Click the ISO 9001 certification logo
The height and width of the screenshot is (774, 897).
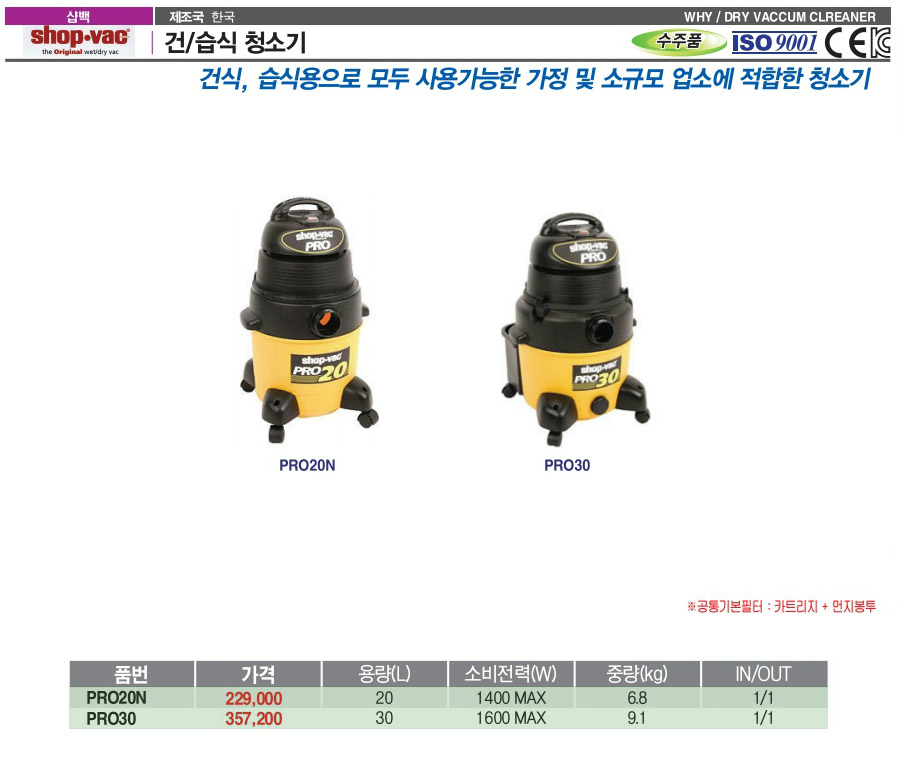(774, 42)
